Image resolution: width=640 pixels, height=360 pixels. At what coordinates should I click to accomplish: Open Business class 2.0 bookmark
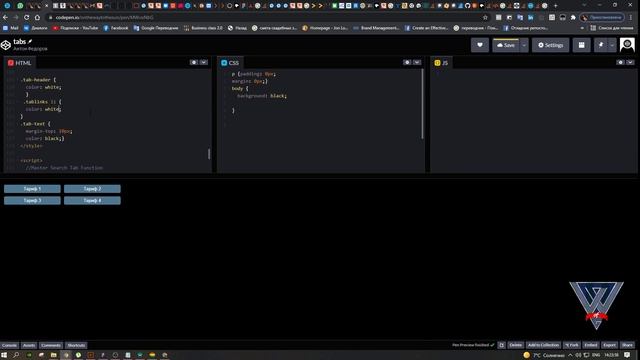[x=203, y=28]
